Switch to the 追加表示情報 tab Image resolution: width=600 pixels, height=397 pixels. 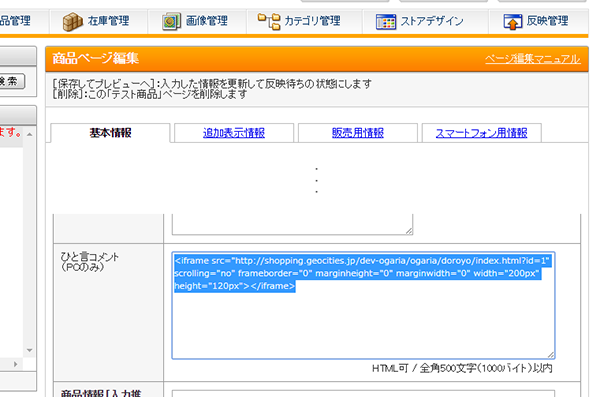234,133
